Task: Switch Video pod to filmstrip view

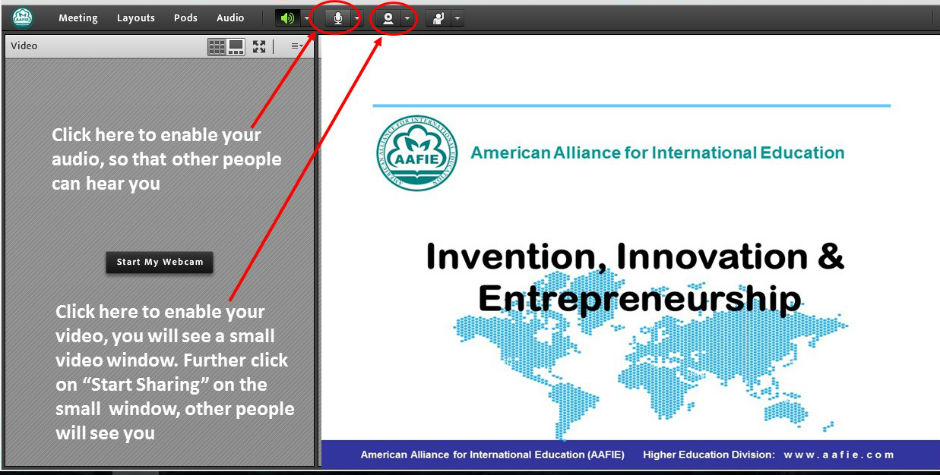Action: point(236,47)
